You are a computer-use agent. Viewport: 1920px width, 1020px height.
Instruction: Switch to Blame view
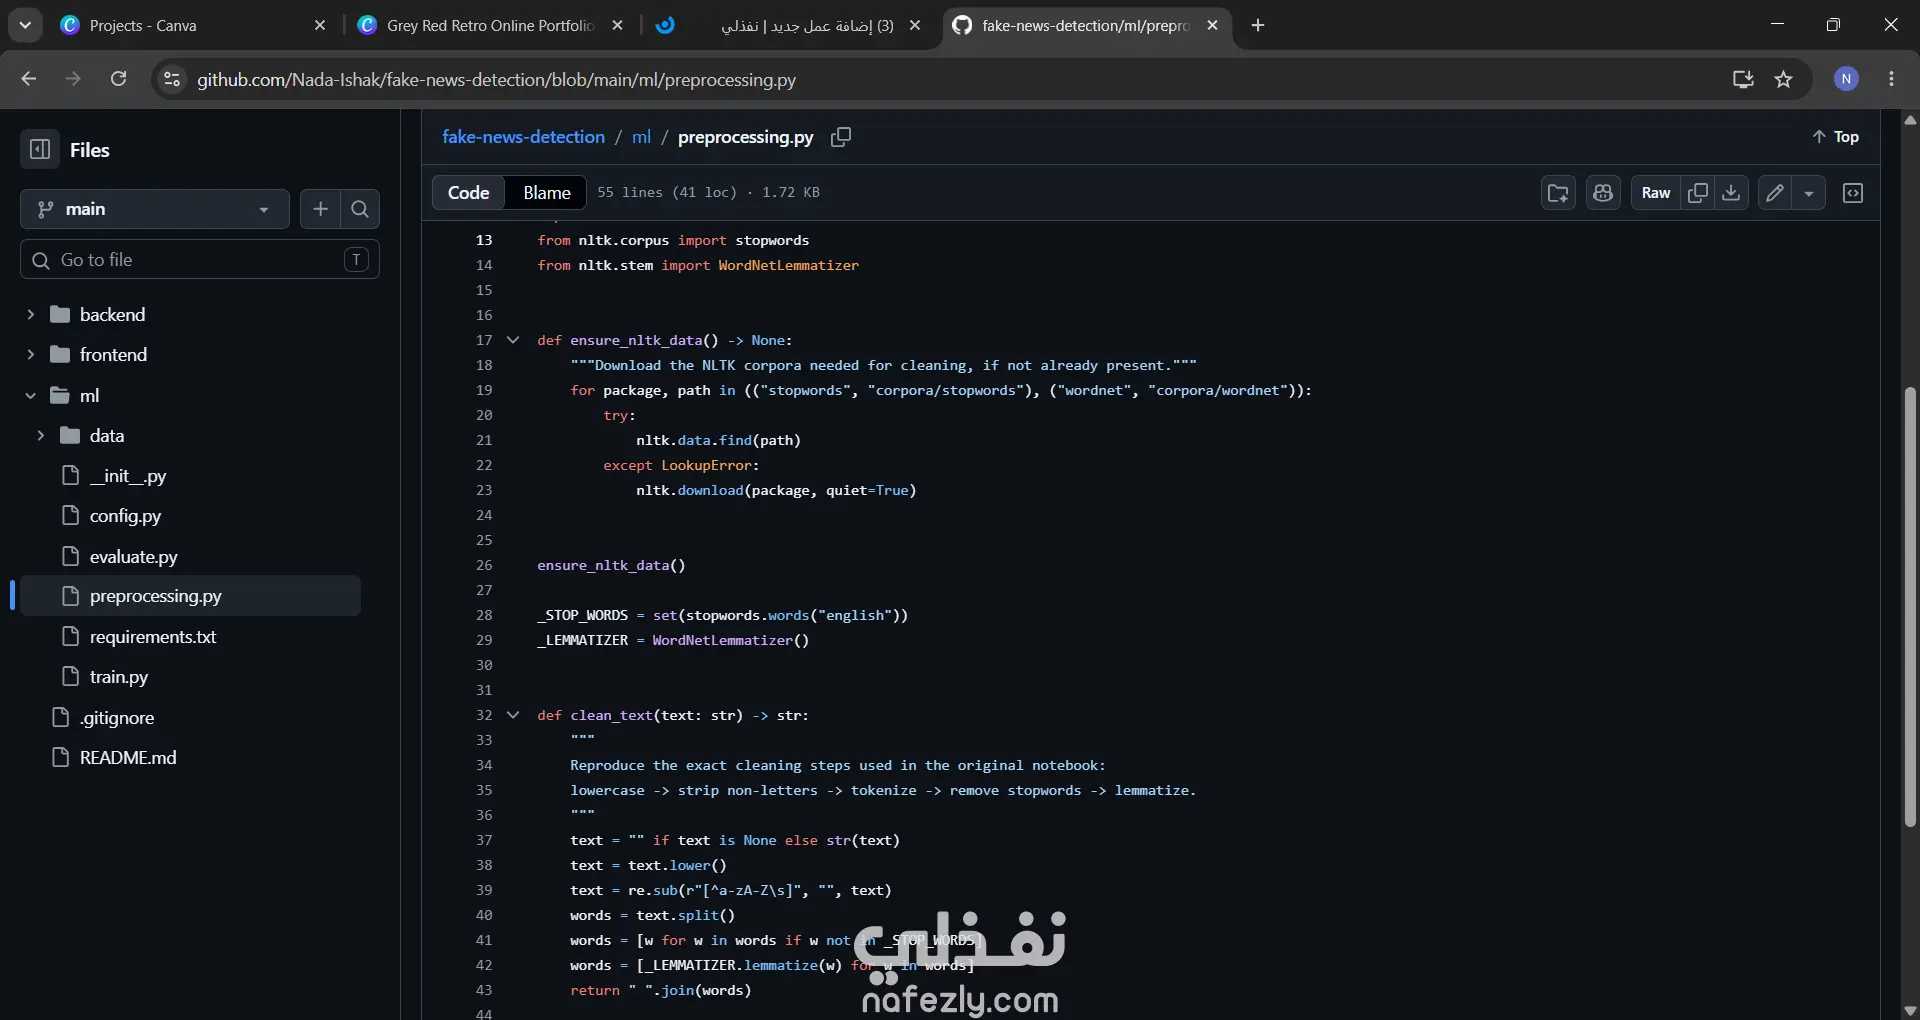(x=546, y=193)
